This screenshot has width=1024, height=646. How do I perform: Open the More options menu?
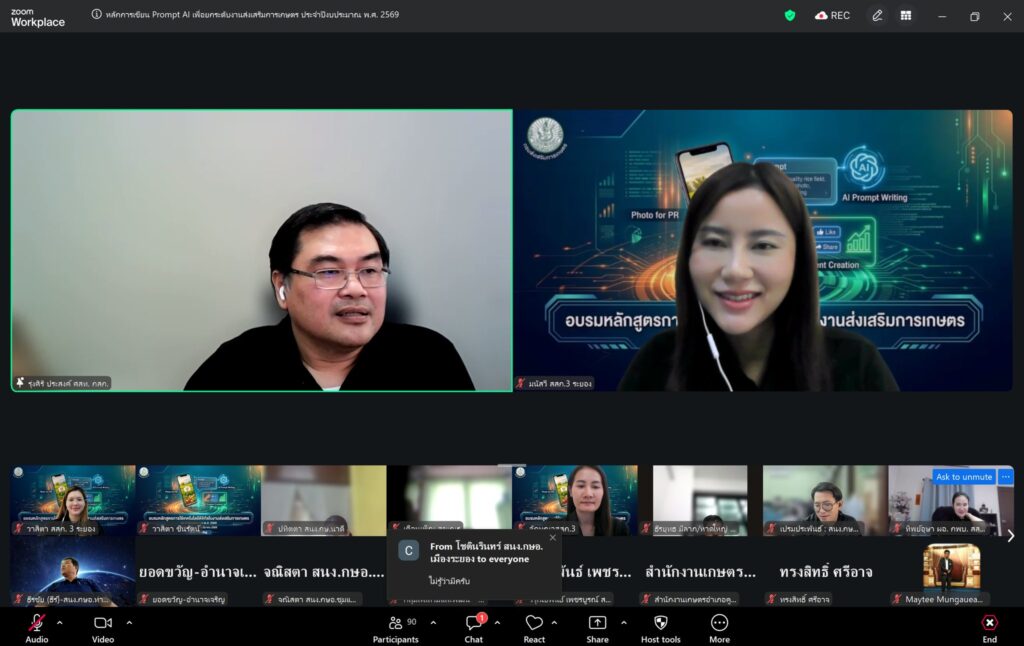(719, 623)
